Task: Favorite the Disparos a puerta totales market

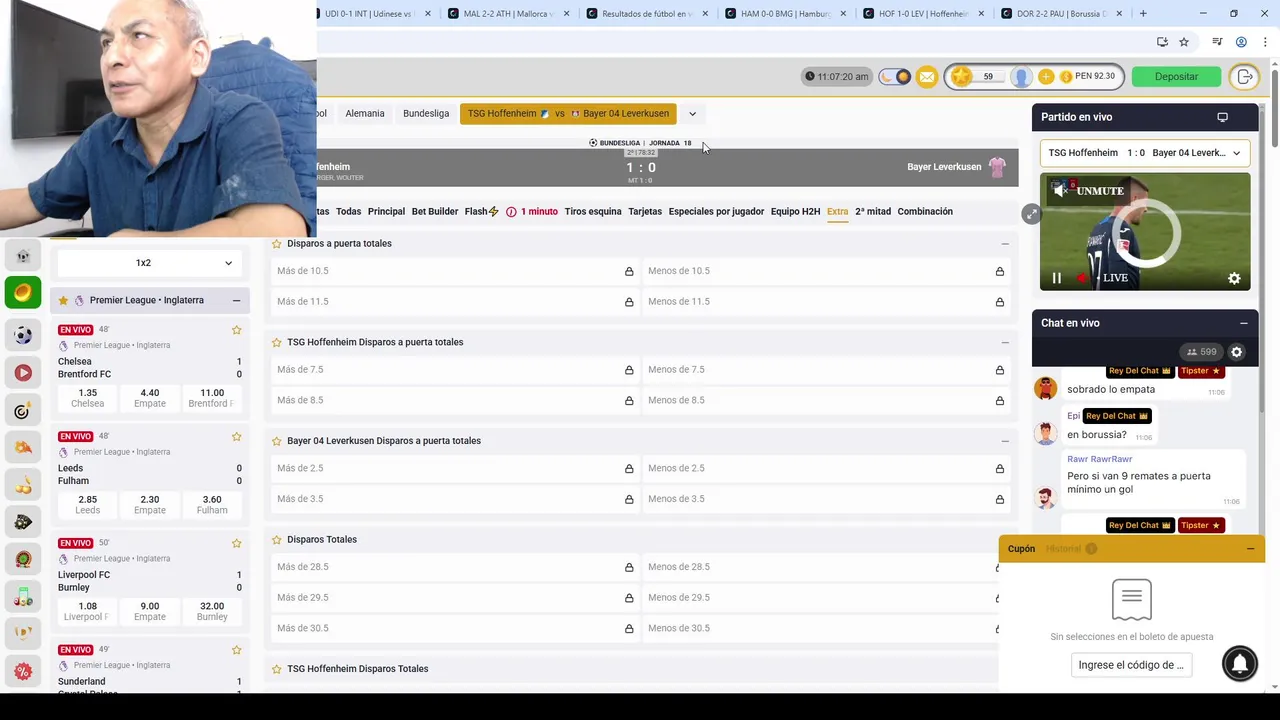Action: (277, 244)
